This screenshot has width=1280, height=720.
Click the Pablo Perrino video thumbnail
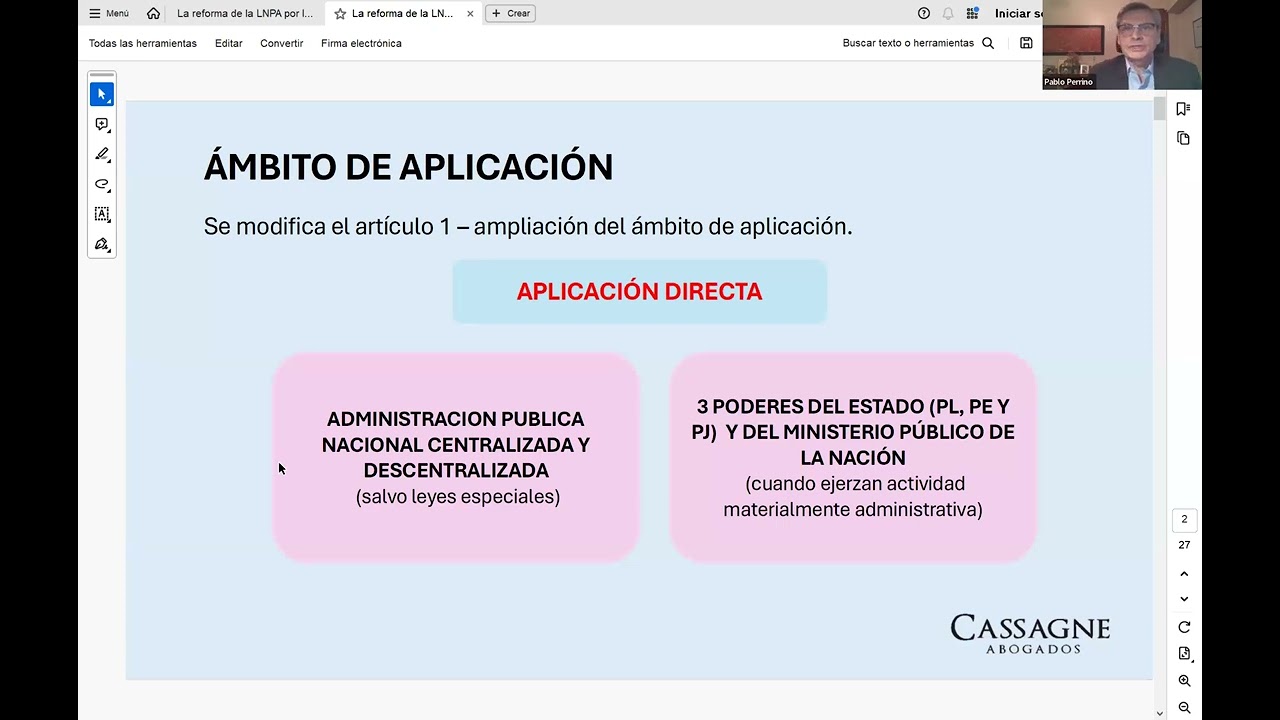(1121, 45)
